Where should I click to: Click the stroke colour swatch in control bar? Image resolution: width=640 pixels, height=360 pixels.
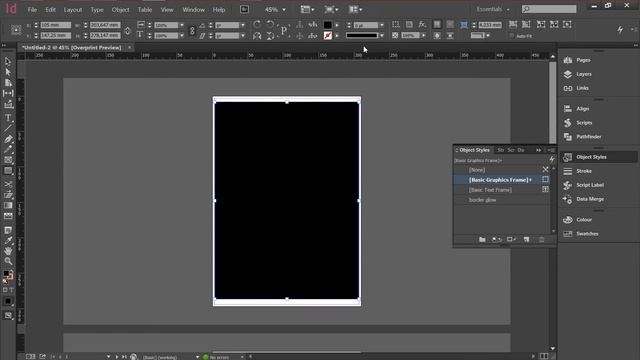coord(327,36)
